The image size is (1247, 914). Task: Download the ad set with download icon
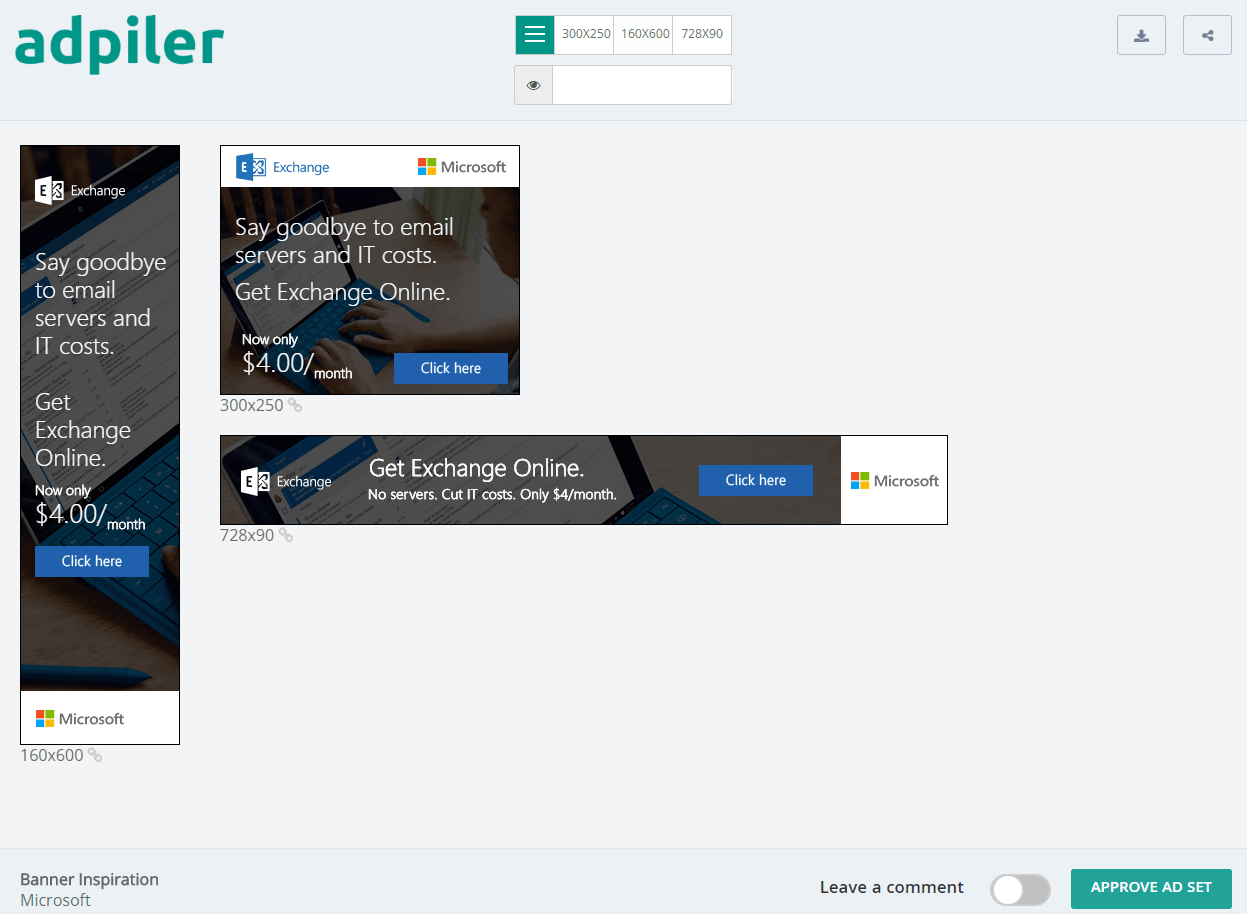(x=1141, y=35)
